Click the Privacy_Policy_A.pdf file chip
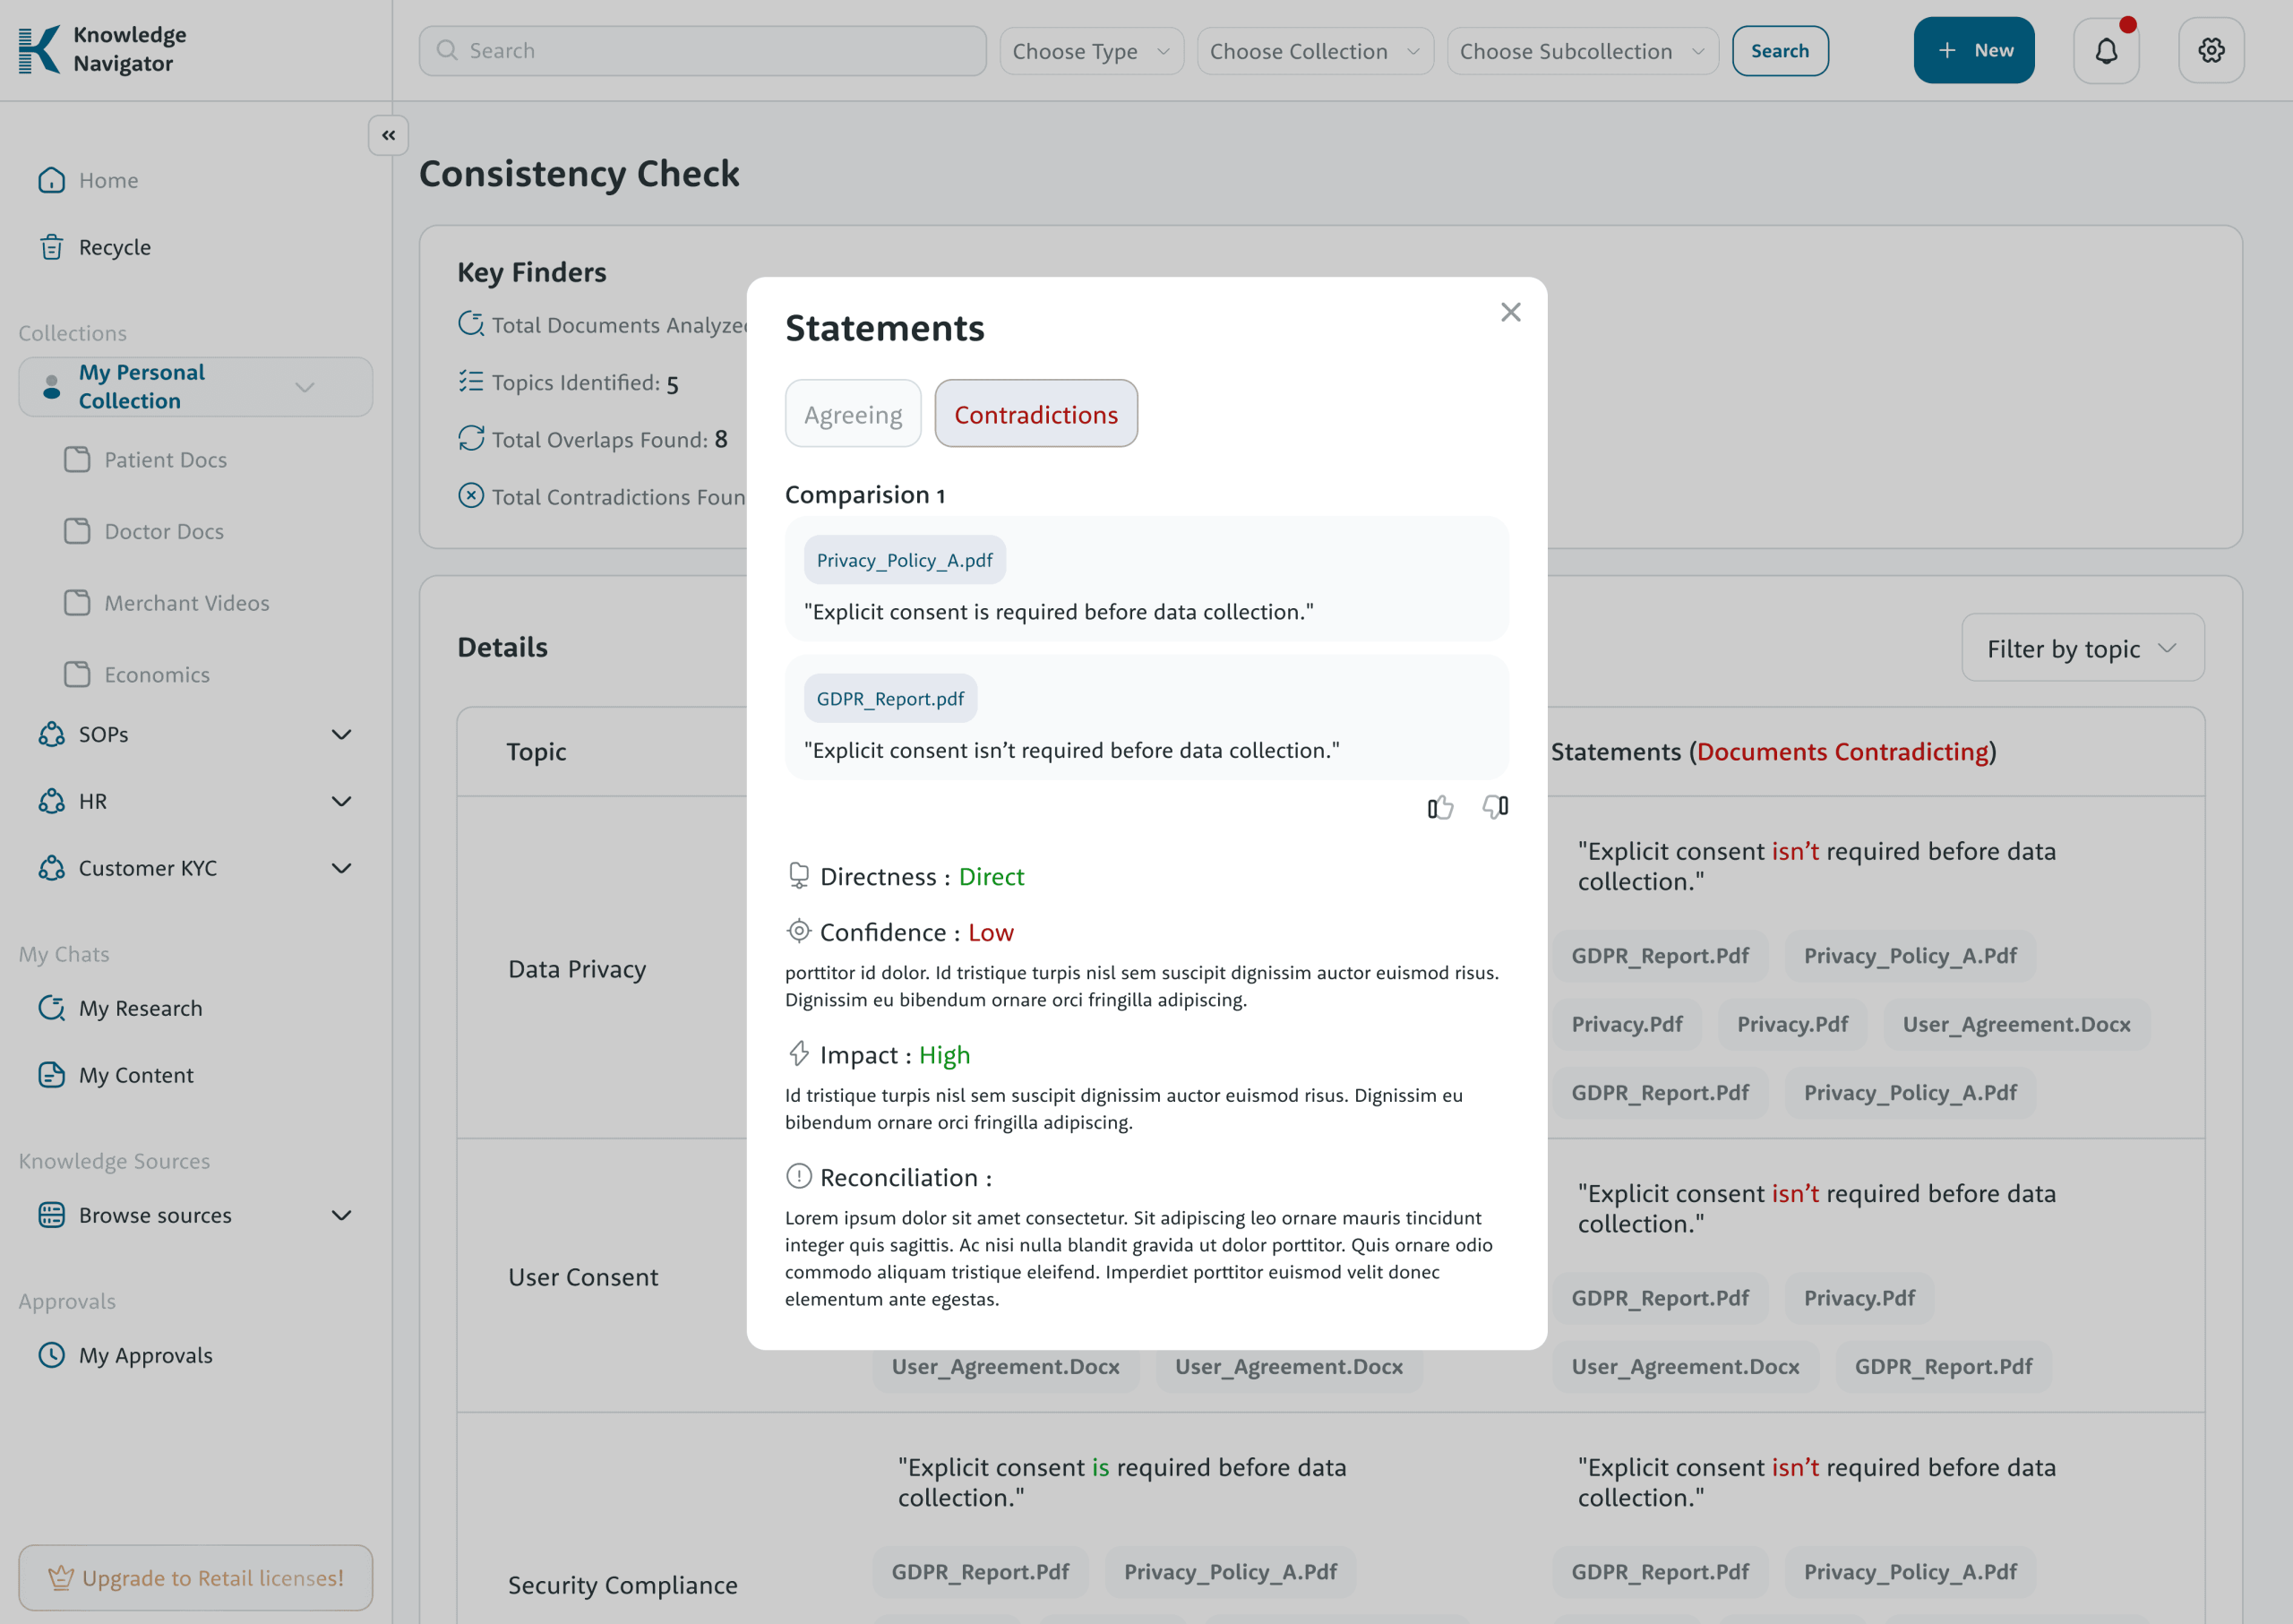The image size is (2293, 1624). click(904, 560)
